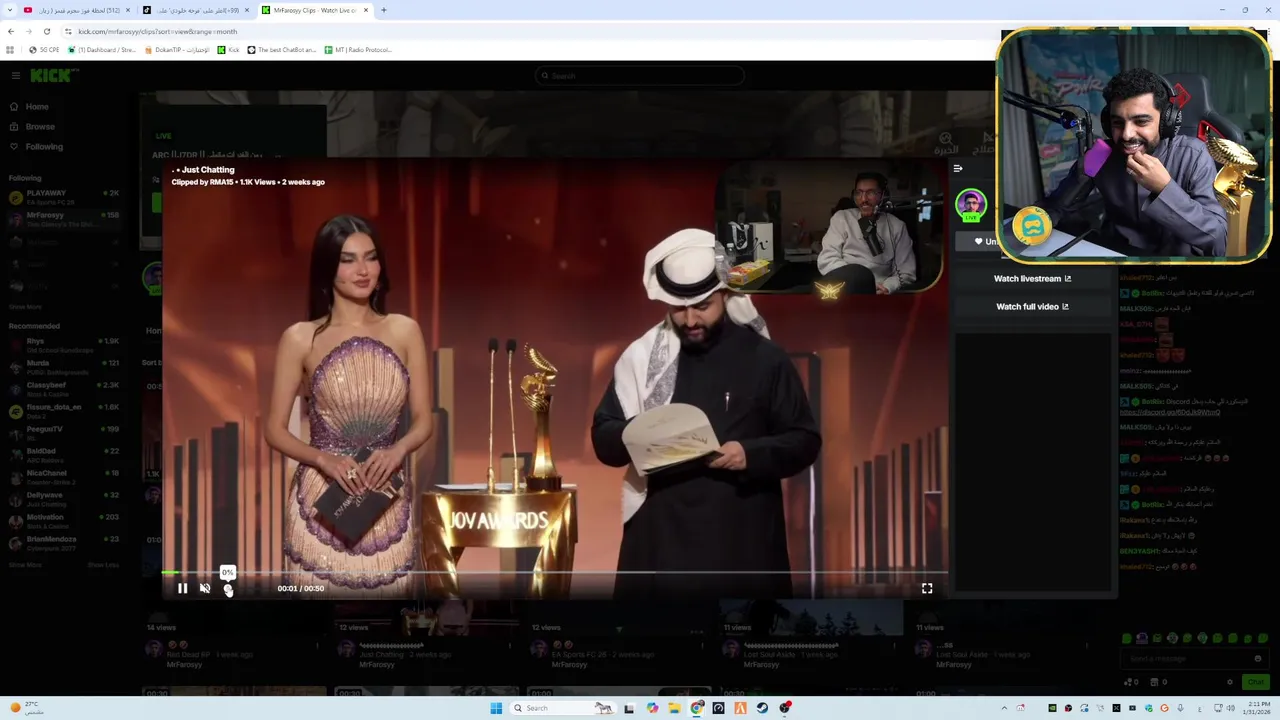This screenshot has width=1280, height=720.
Task: Open Murda recommended channel
Action: point(64,367)
